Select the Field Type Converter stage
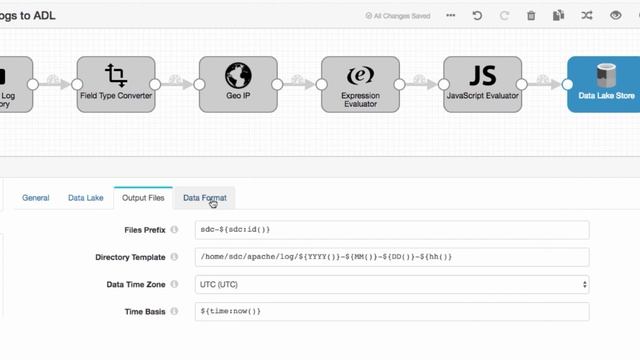 (x=116, y=84)
